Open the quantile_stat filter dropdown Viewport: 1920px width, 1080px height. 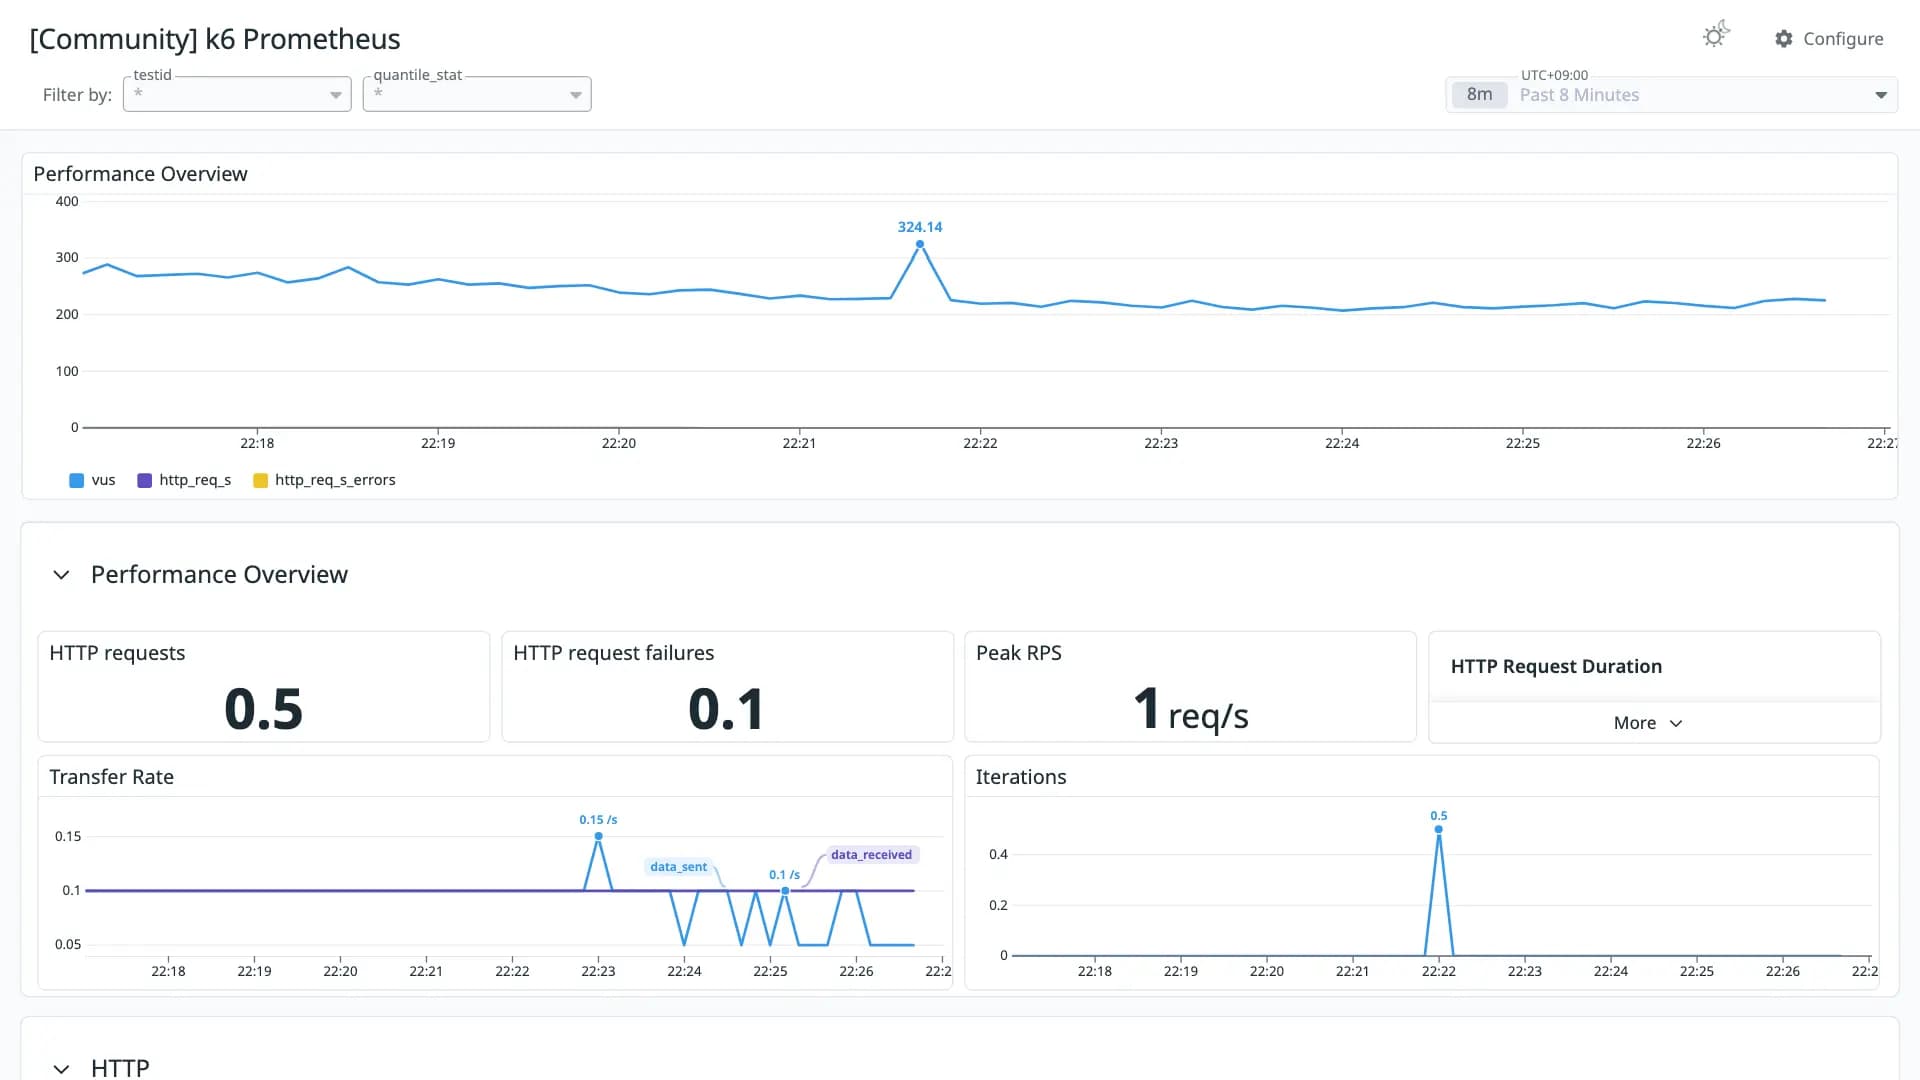point(477,94)
